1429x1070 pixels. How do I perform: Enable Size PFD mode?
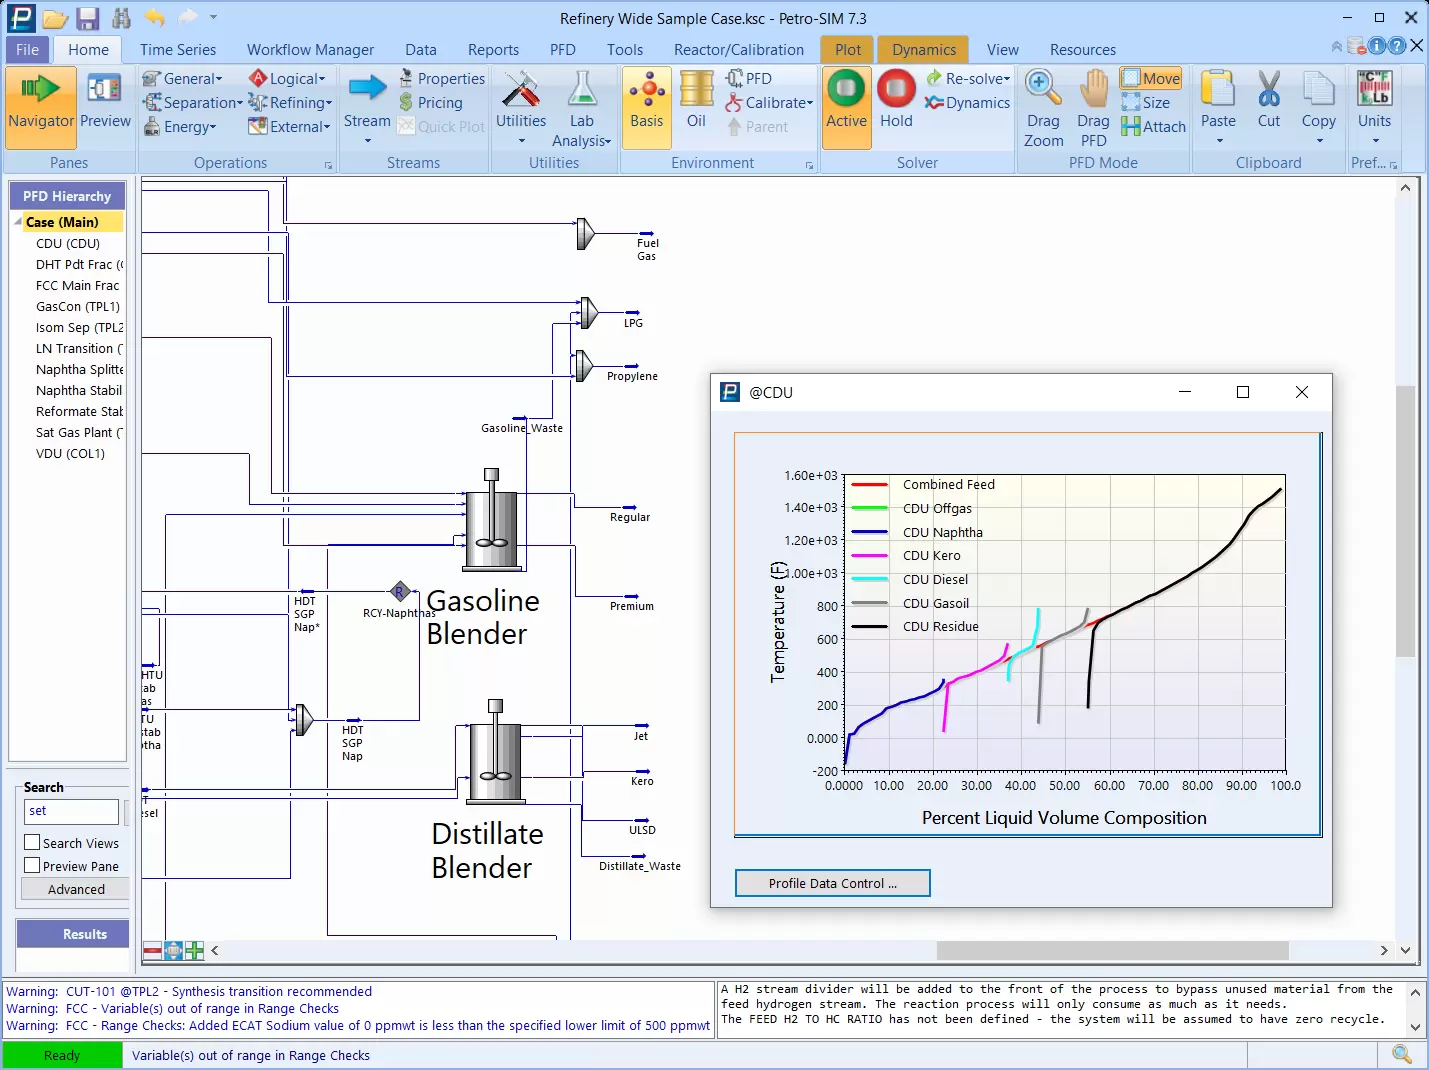coord(1145,102)
